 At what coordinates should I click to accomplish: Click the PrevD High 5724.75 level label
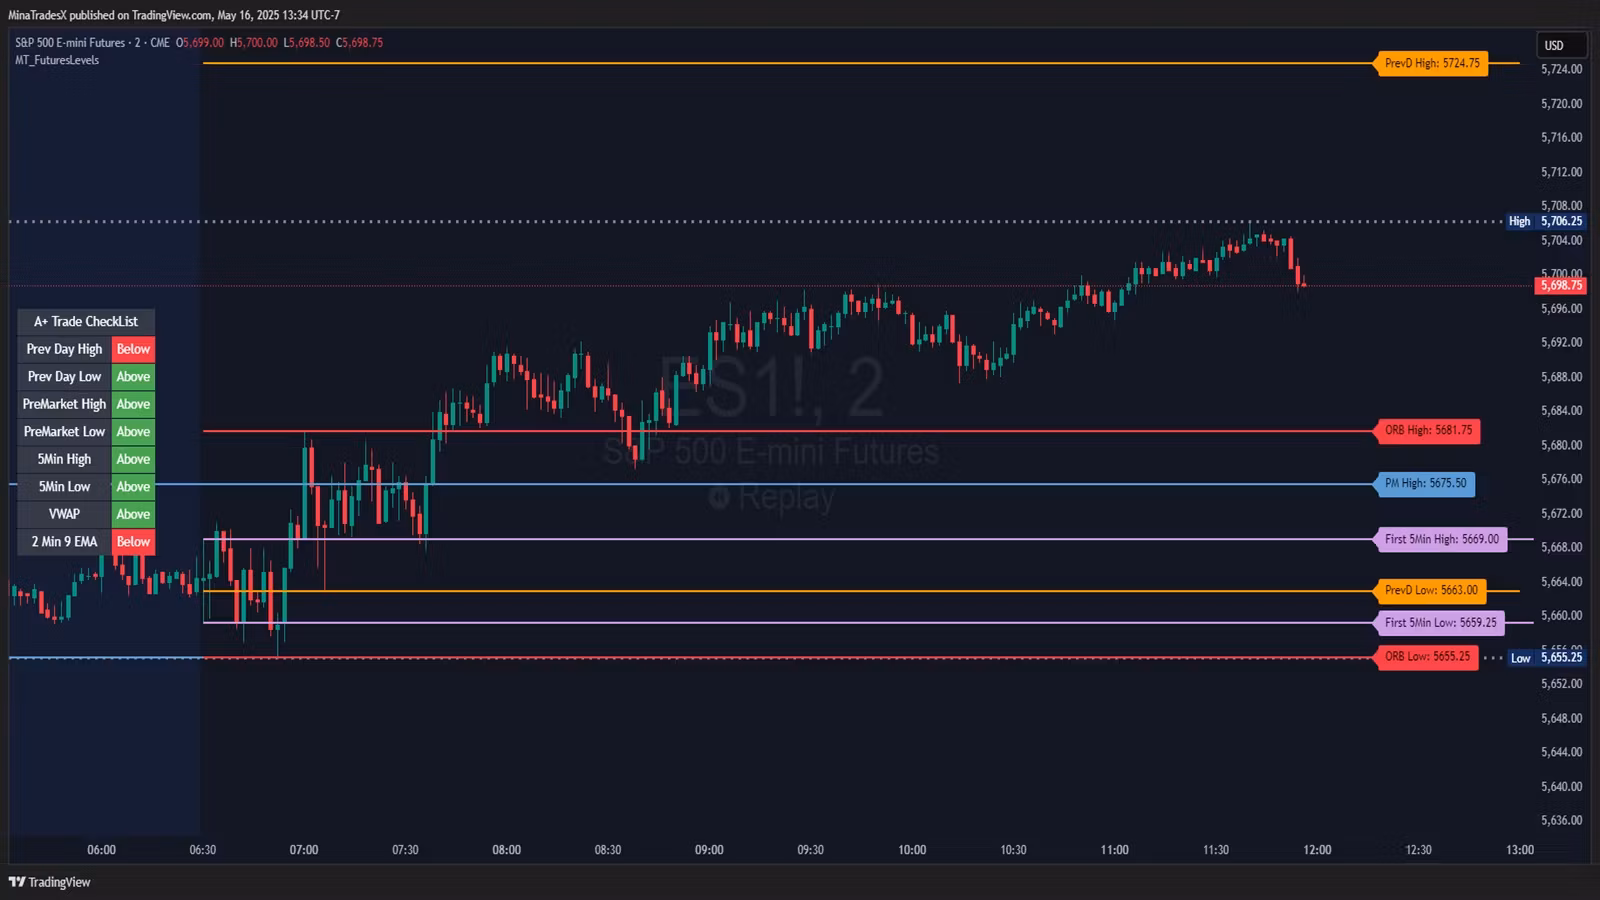coord(1432,63)
